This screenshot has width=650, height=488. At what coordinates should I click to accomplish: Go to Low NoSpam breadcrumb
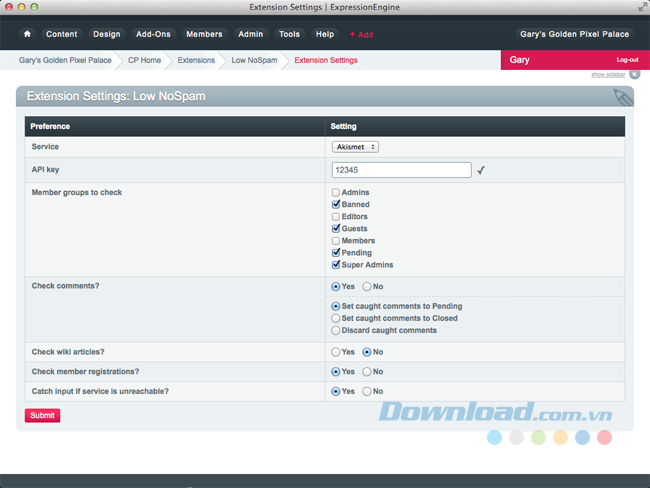254,60
